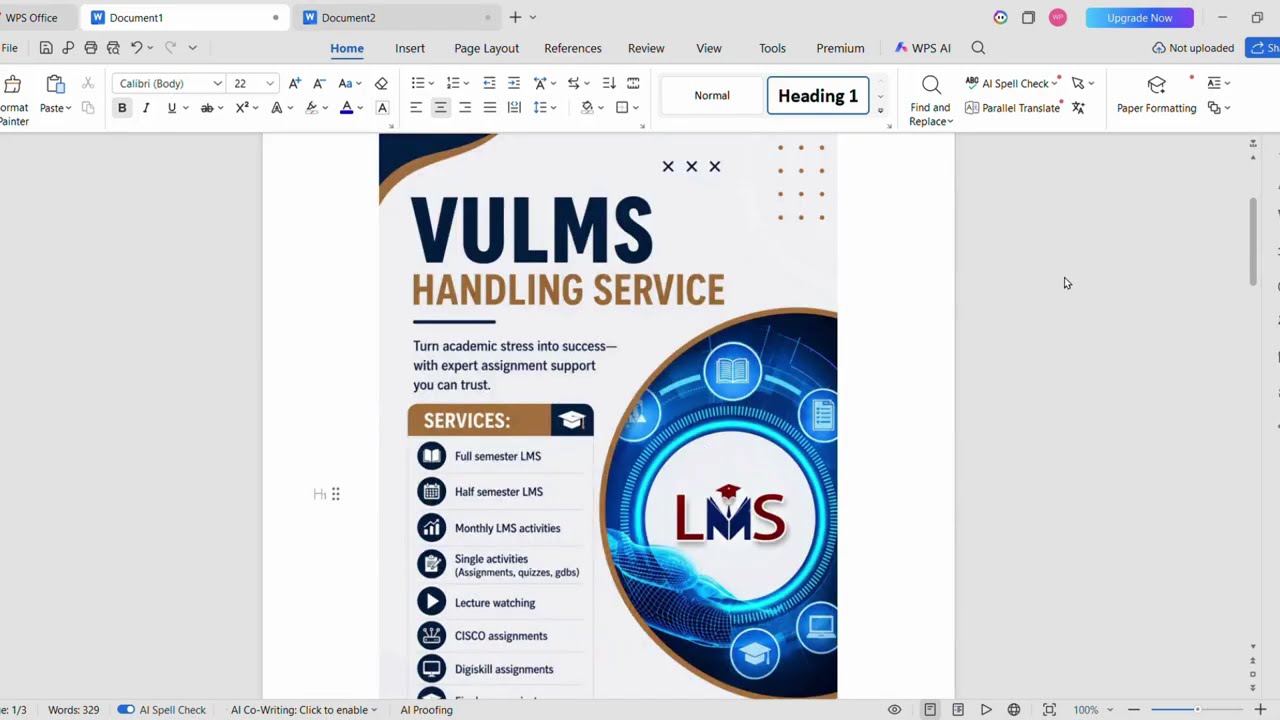Click the Eye Protection mode icon

click(x=894, y=710)
